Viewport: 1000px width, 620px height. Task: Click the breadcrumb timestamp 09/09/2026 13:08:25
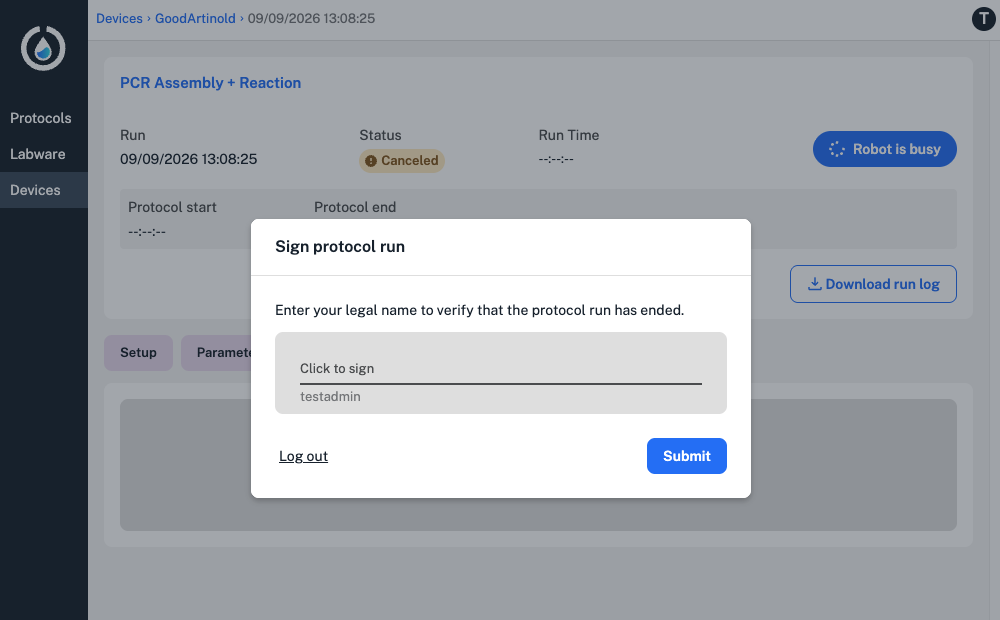tap(311, 18)
